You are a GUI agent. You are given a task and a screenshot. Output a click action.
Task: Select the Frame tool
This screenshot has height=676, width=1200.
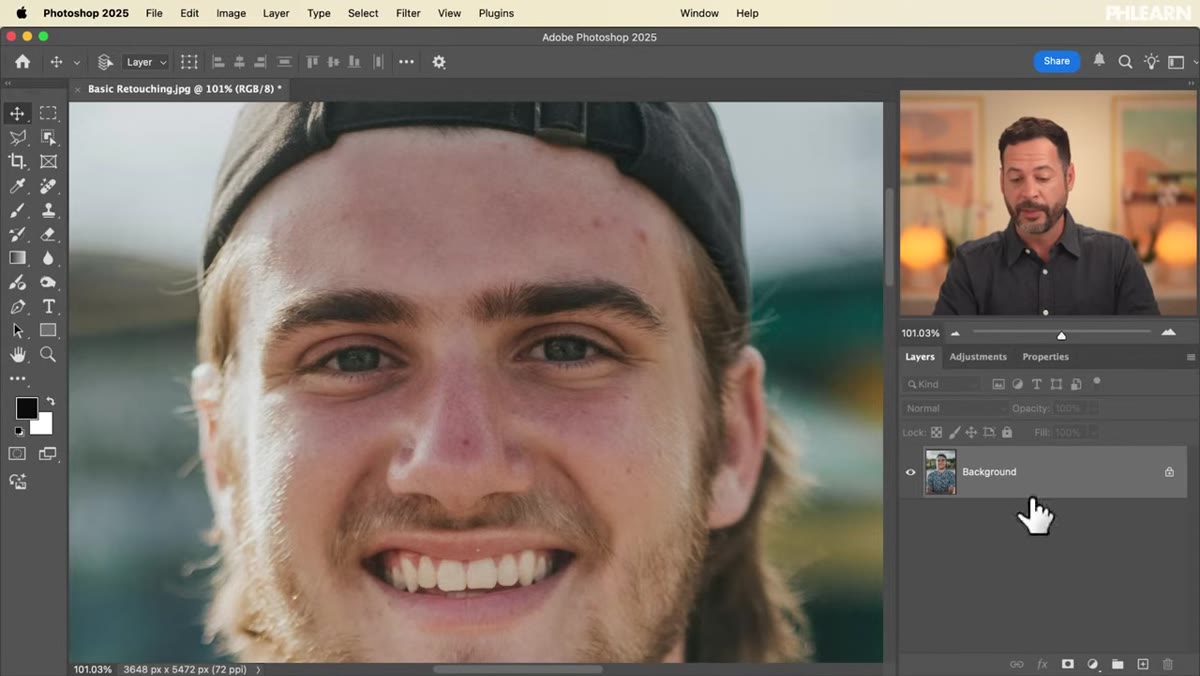coord(48,162)
